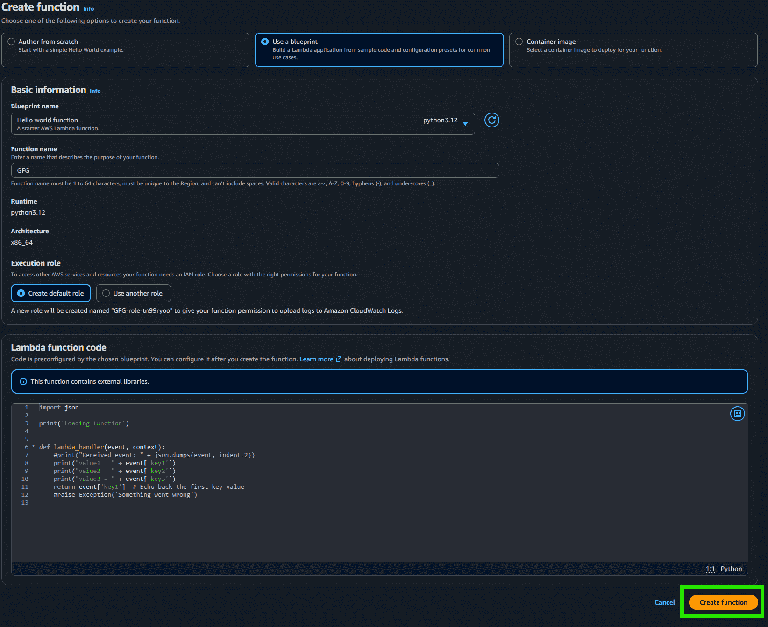Click the x86_64 architecture value
The width and height of the screenshot is (768, 627).
pyautogui.click(x=22, y=242)
